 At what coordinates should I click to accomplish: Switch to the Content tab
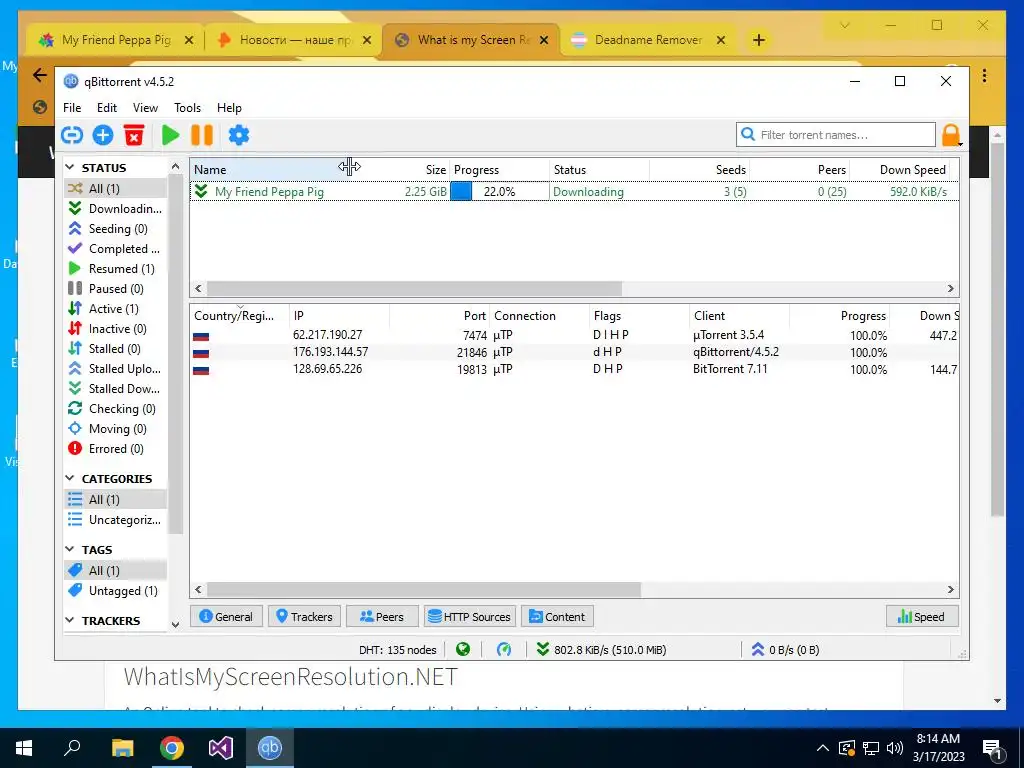[x=557, y=616]
